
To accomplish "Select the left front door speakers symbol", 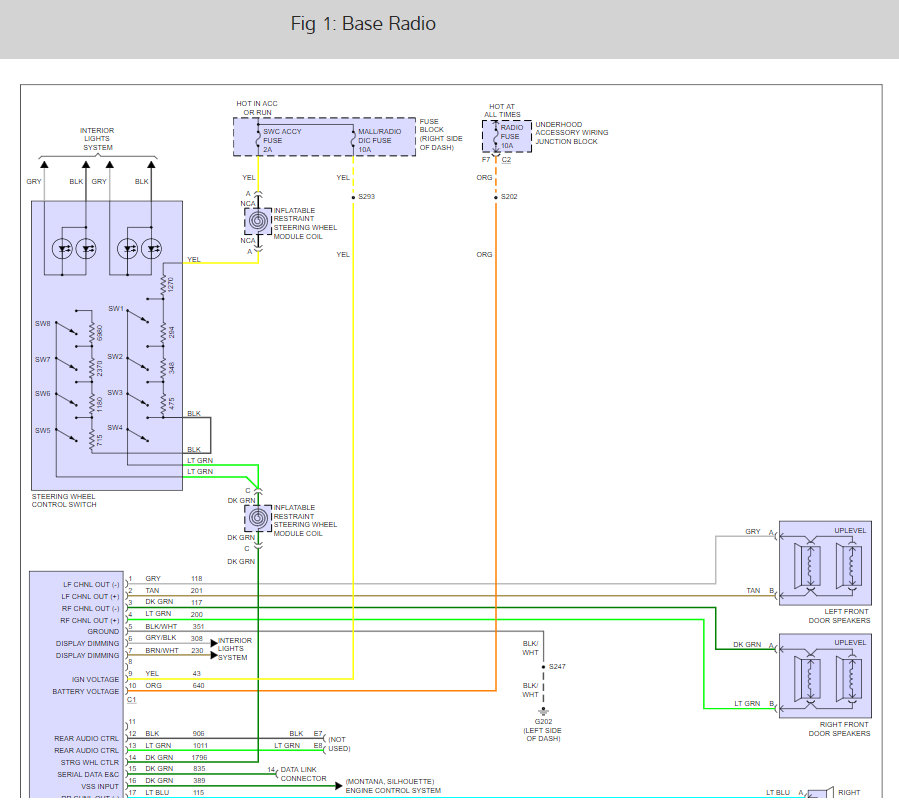I will coord(825,565).
